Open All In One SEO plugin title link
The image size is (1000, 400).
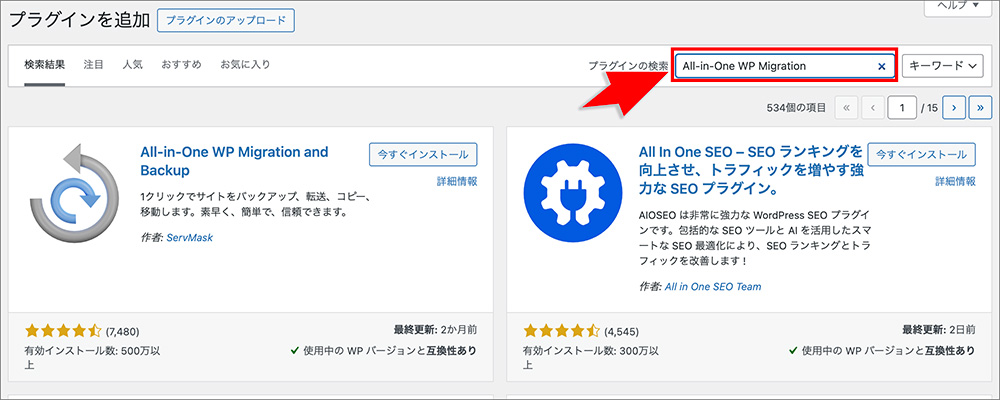[x=750, y=171]
